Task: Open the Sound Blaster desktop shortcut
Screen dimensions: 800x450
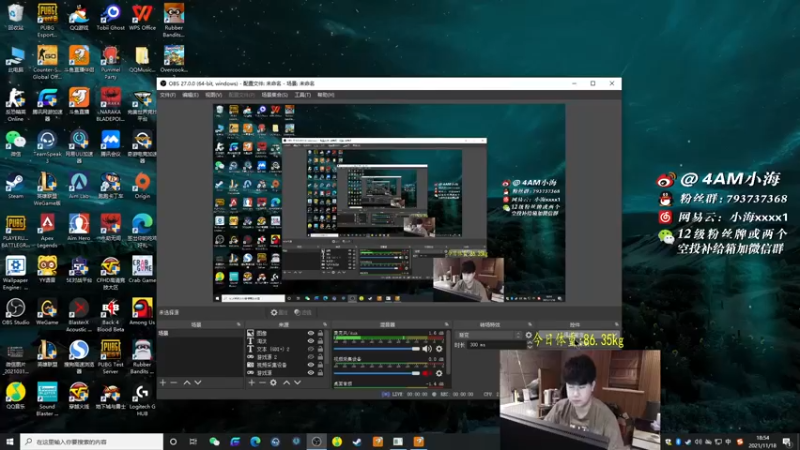Action: pos(47,399)
